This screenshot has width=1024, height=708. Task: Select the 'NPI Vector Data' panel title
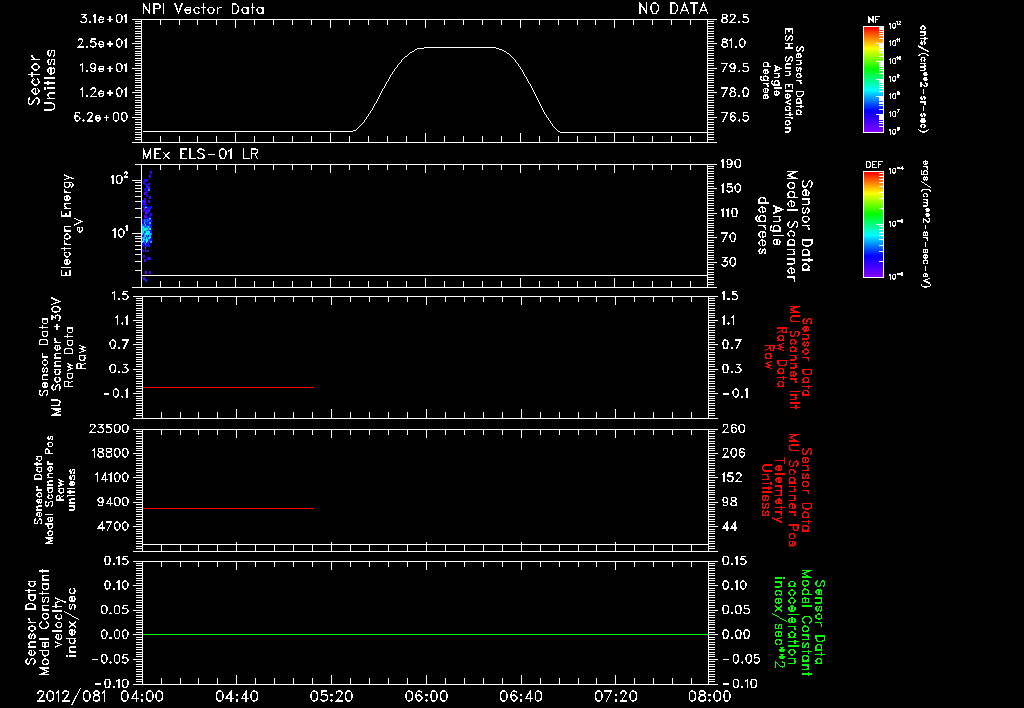click(x=204, y=9)
